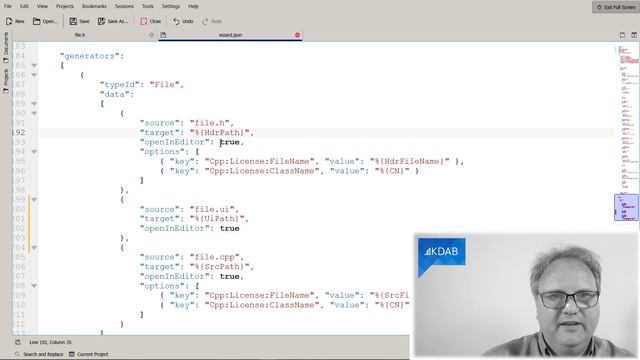Collapse the fold at line 185

coord(34,65)
